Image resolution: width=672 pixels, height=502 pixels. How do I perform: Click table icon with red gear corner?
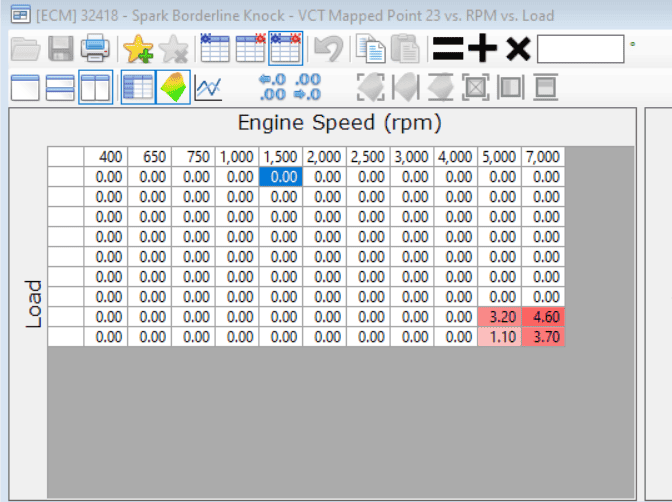(251, 48)
